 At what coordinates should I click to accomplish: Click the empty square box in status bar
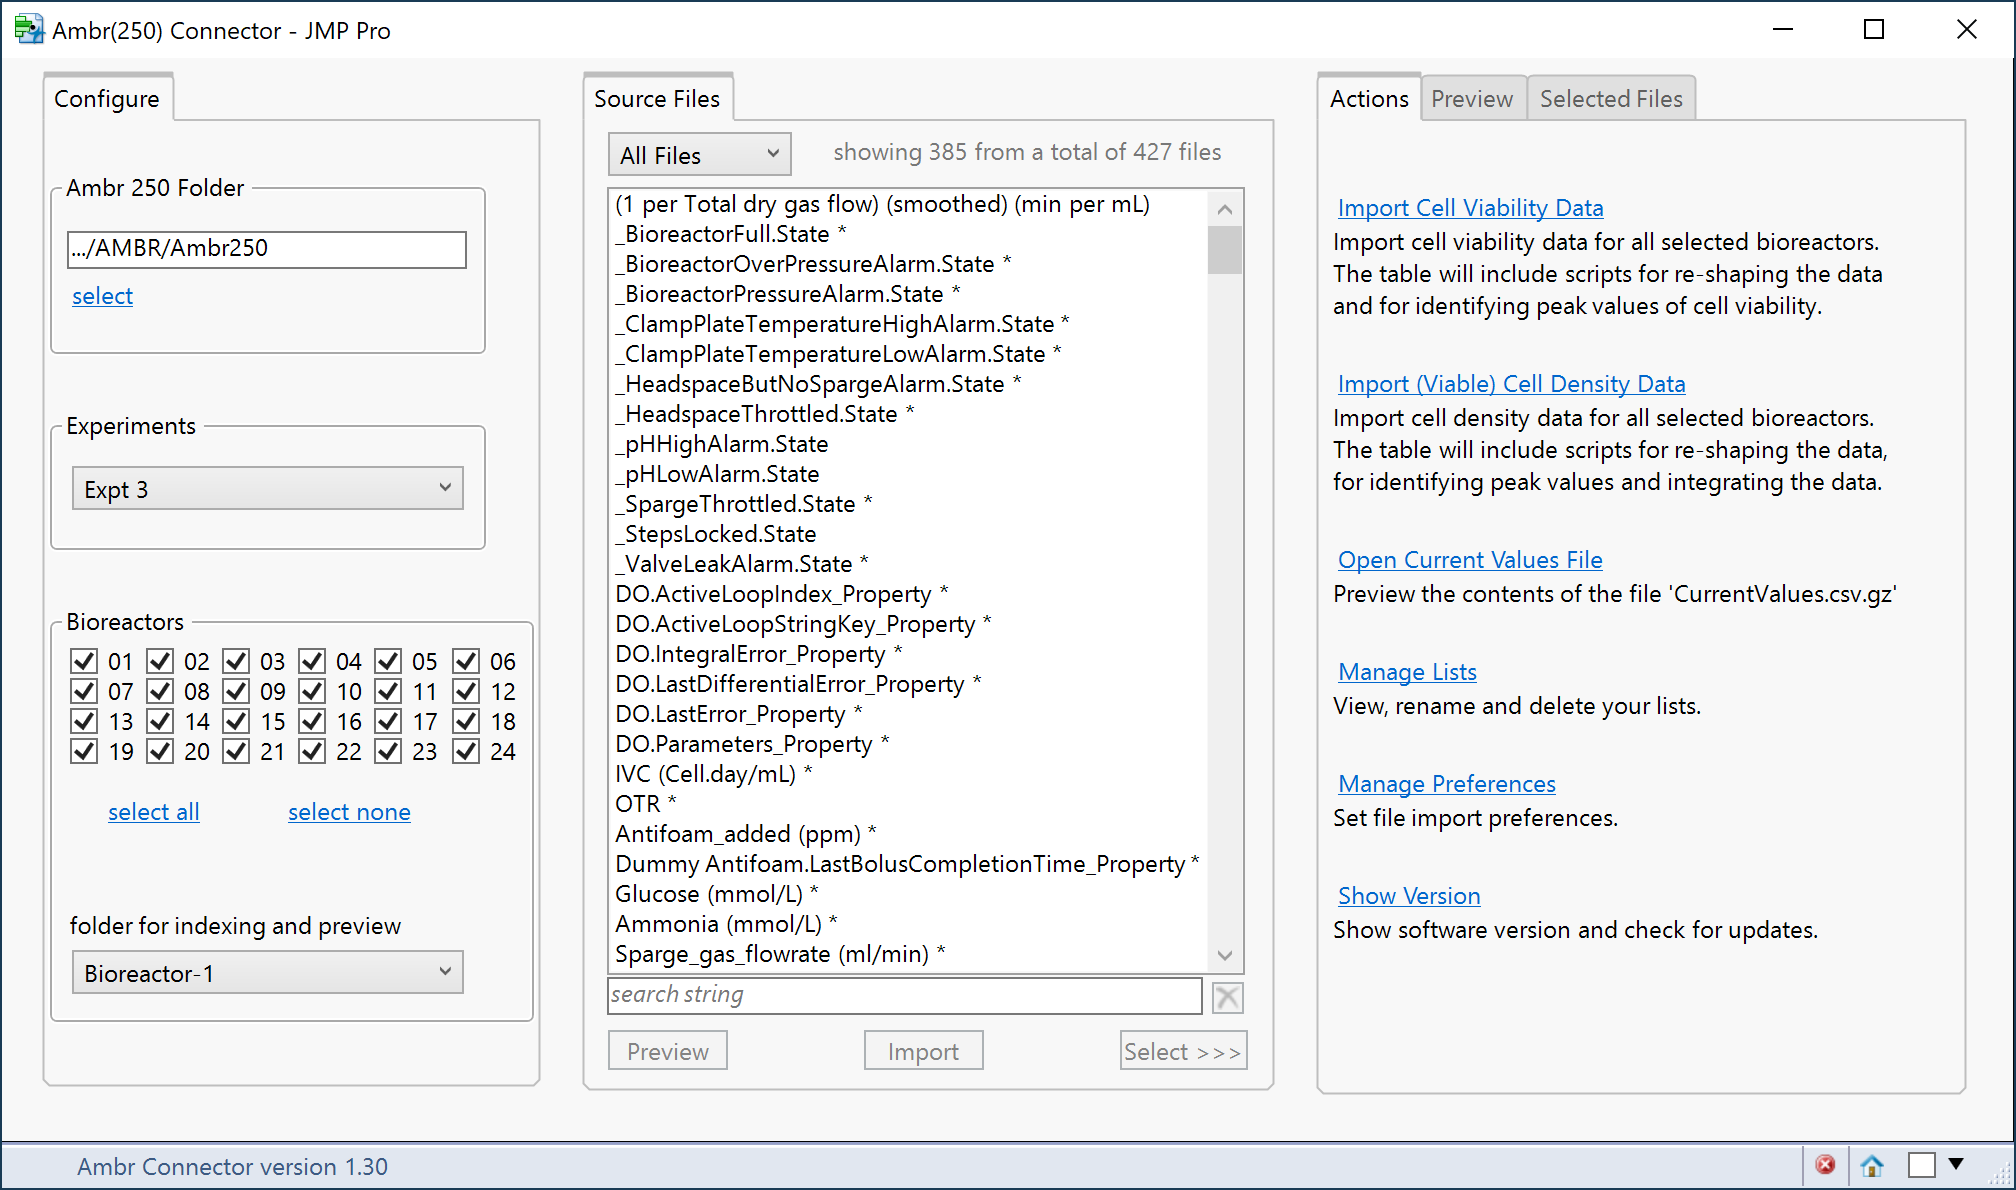pyautogui.click(x=1920, y=1165)
